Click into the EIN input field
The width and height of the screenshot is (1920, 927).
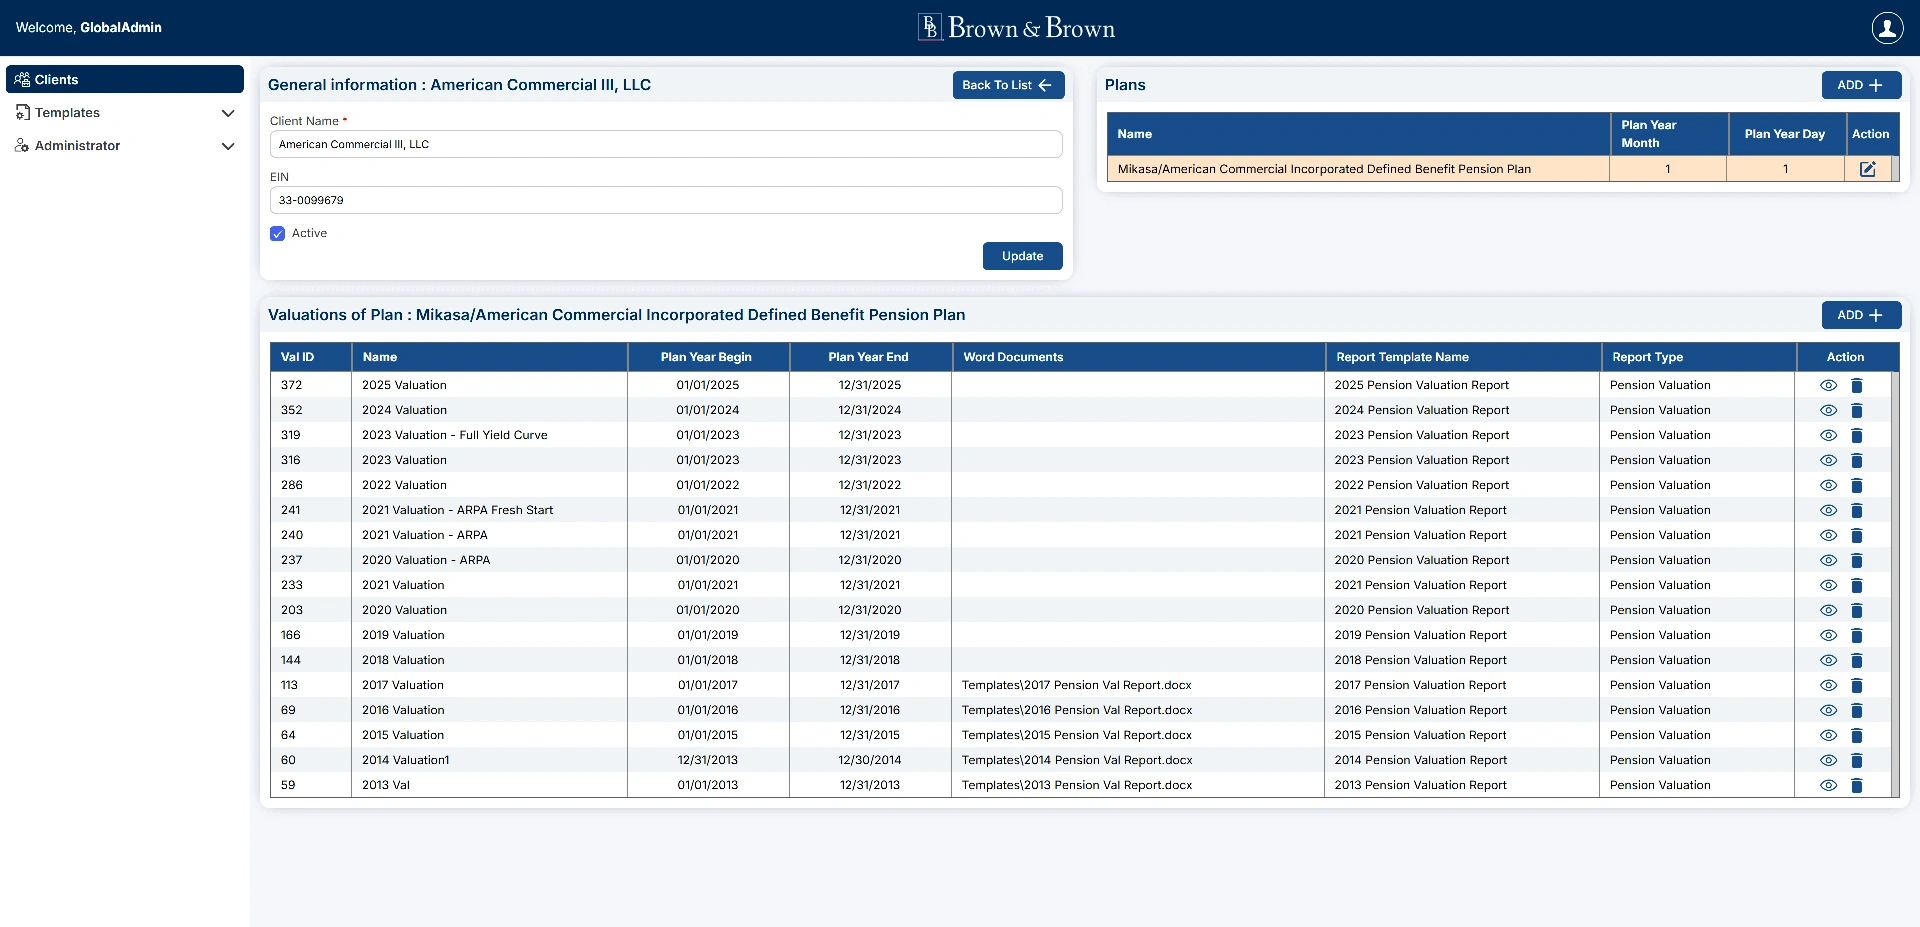pyautogui.click(x=665, y=201)
